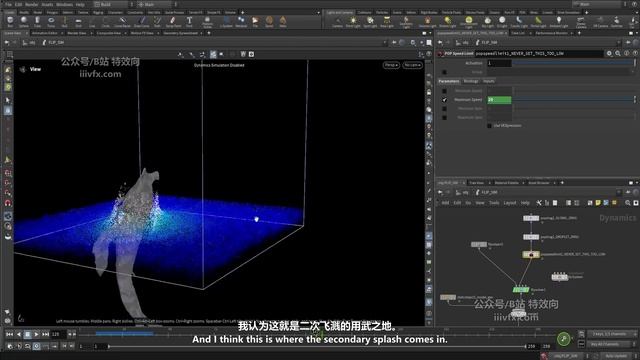Add an Environment Light from the shelf
Viewport: 640px width, 360px height.
point(469,22)
